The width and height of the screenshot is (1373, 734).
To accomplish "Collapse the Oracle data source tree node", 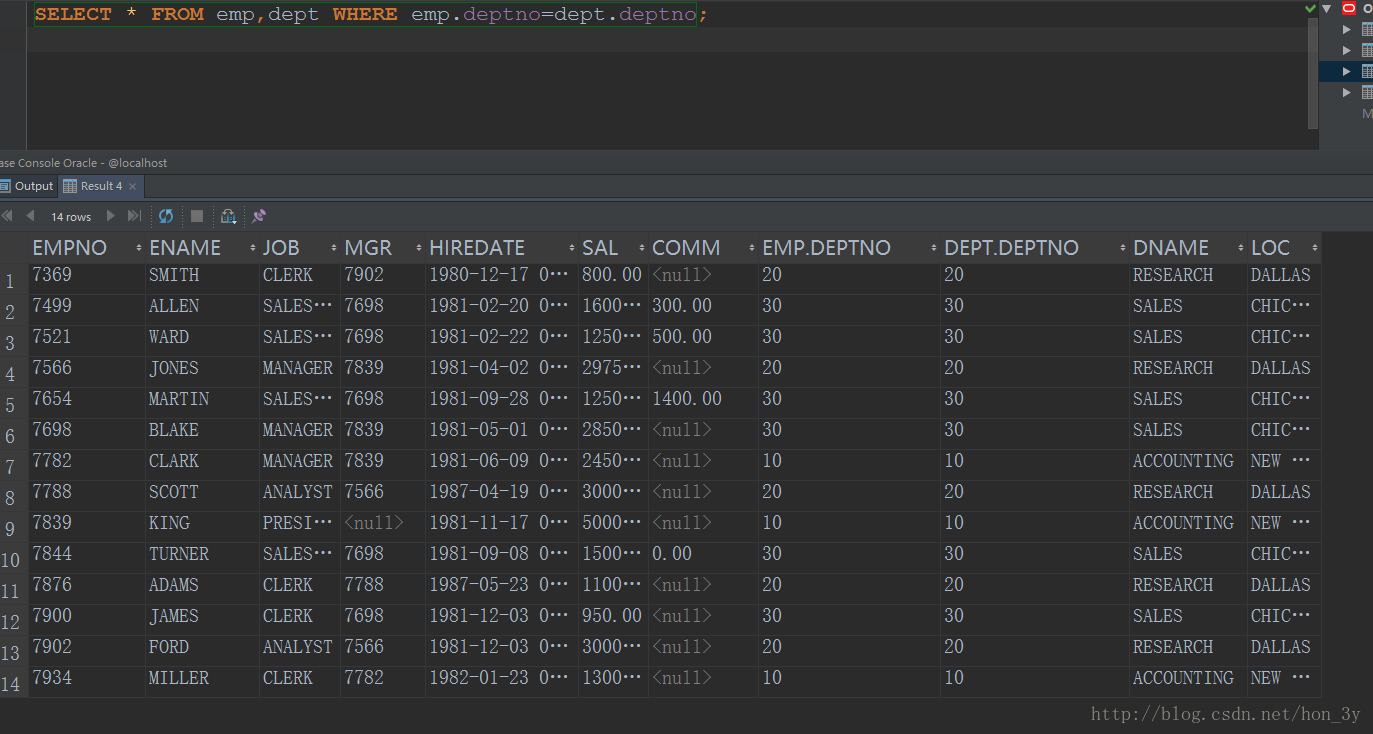I will [1327, 8].
